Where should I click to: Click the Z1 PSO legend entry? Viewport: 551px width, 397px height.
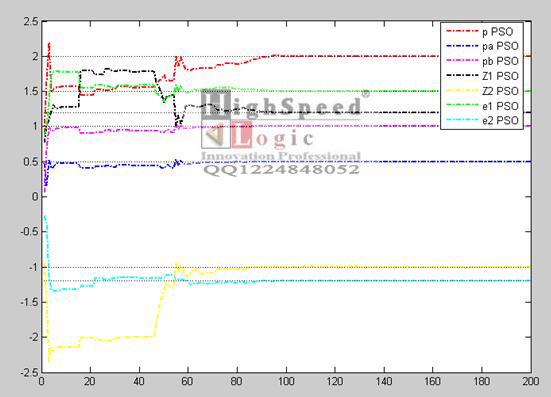pos(482,76)
